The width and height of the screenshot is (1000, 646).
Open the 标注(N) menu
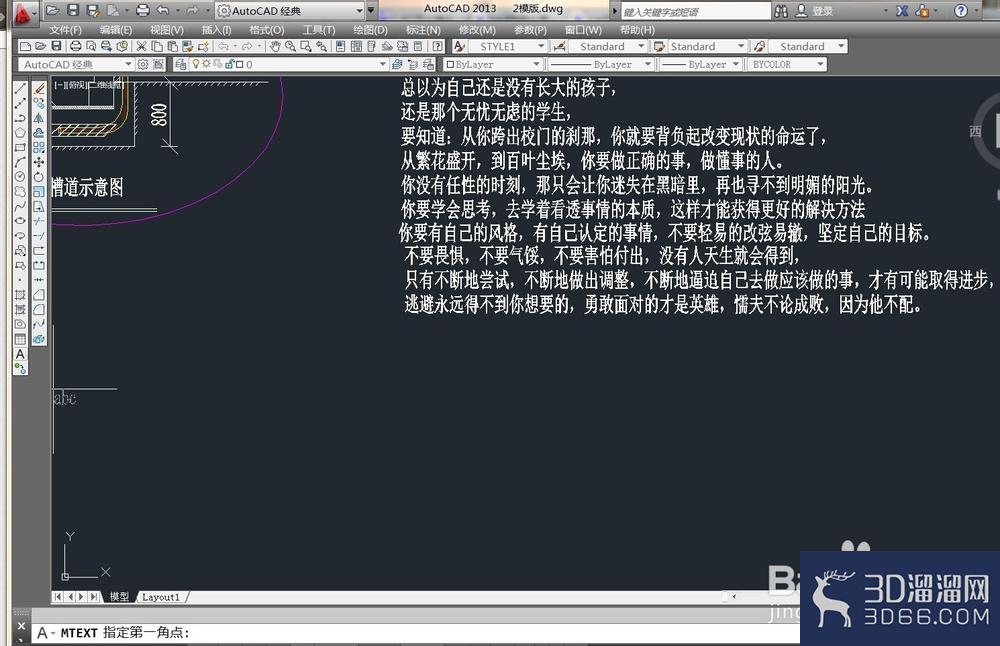pos(423,30)
